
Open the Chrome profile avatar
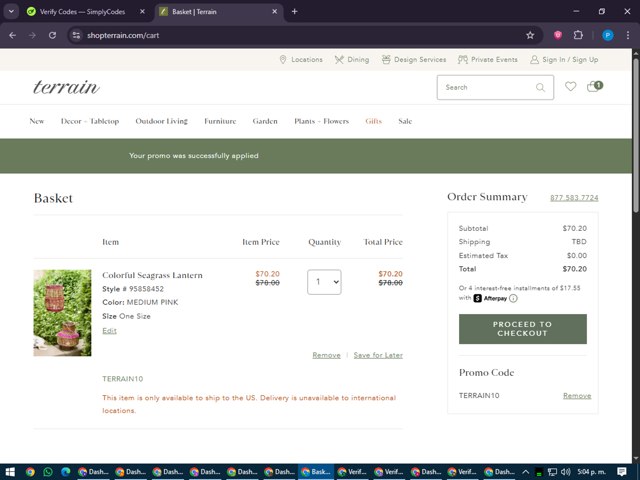coord(608,36)
